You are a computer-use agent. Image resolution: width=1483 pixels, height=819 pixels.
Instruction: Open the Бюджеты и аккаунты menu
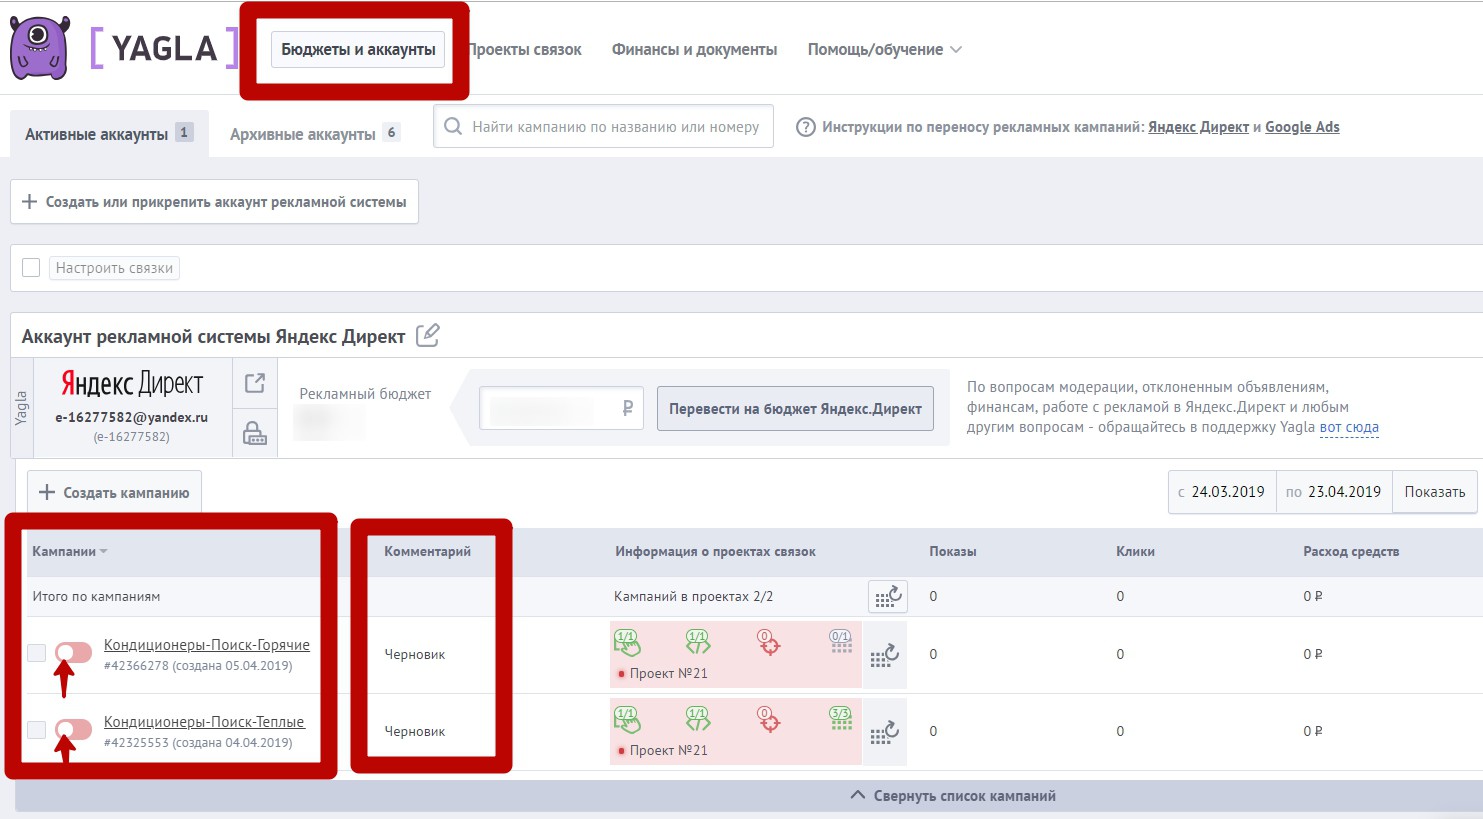[358, 49]
